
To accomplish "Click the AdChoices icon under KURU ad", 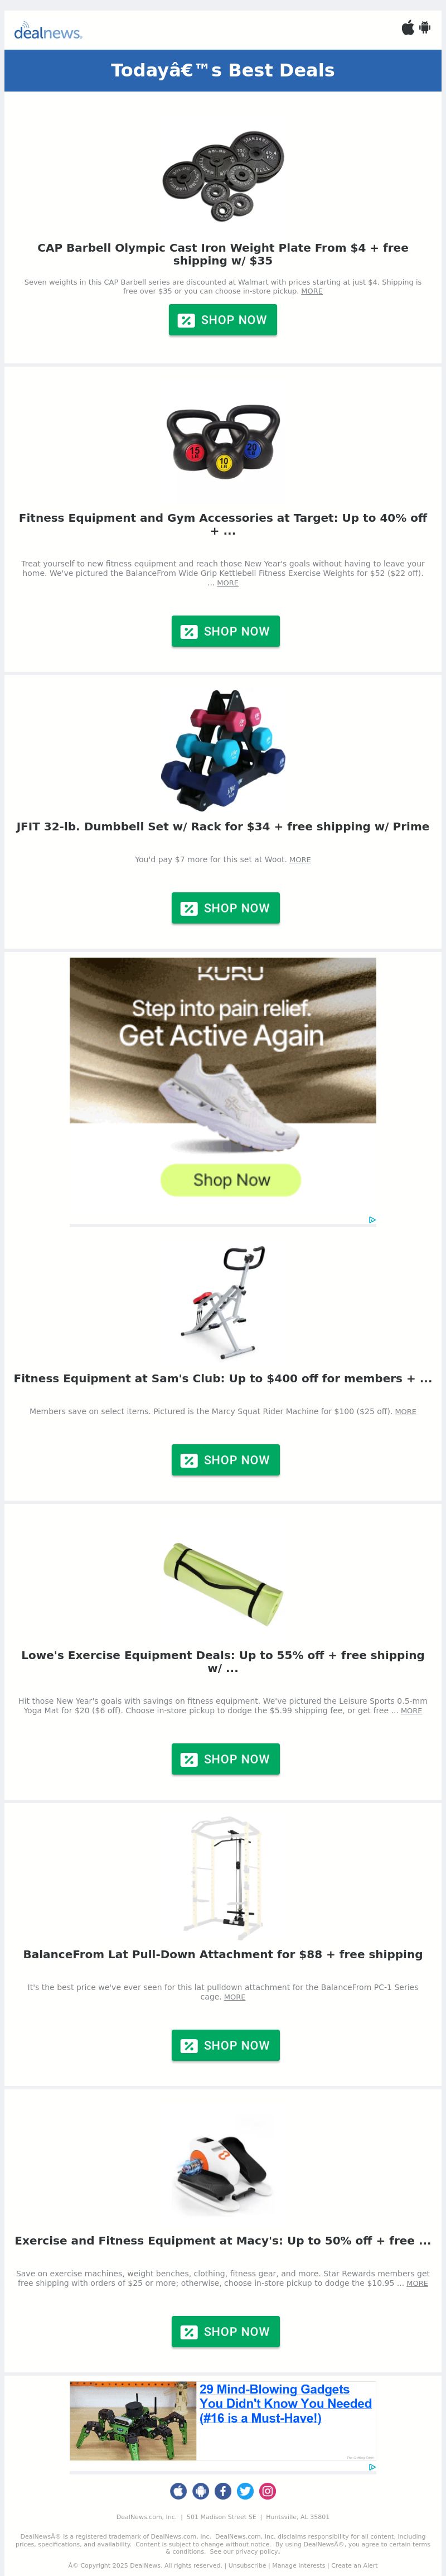I will click(372, 1220).
